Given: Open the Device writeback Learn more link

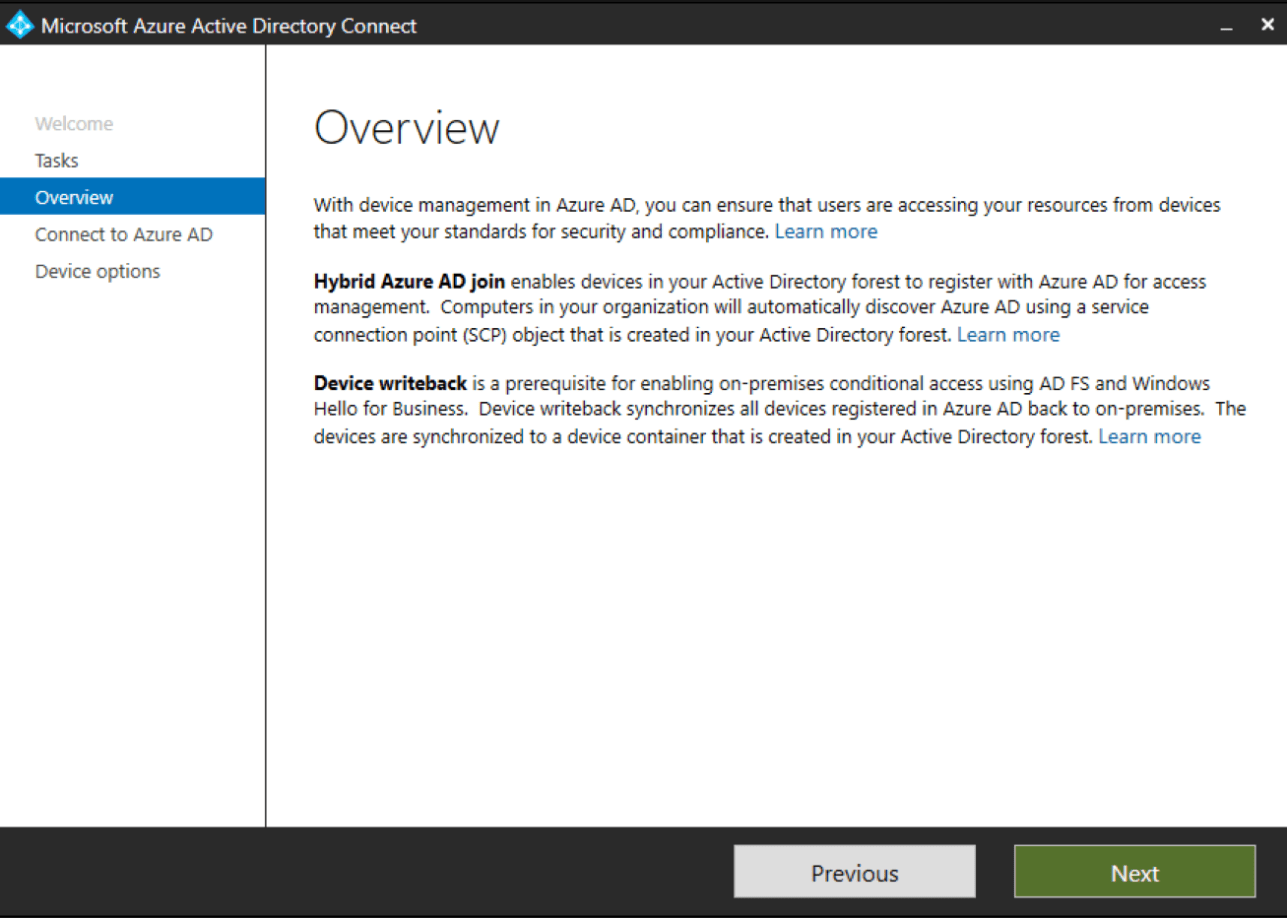Looking at the screenshot, I should coord(1149,436).
